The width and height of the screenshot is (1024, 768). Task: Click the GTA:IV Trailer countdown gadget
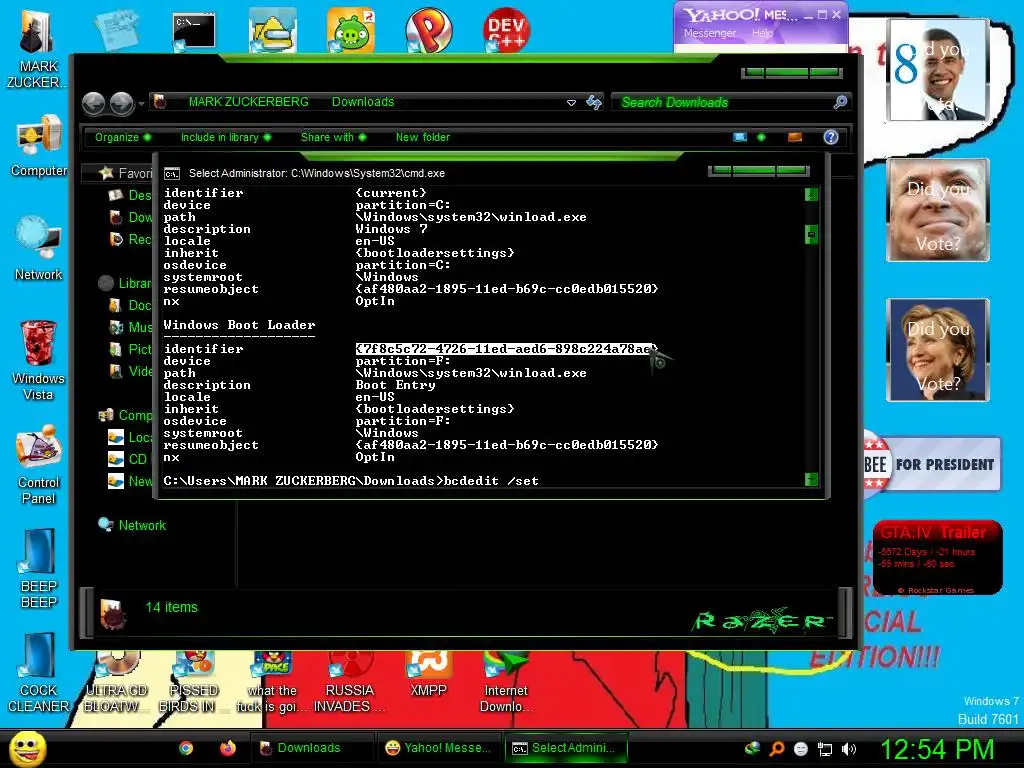(x=938, y=557)
